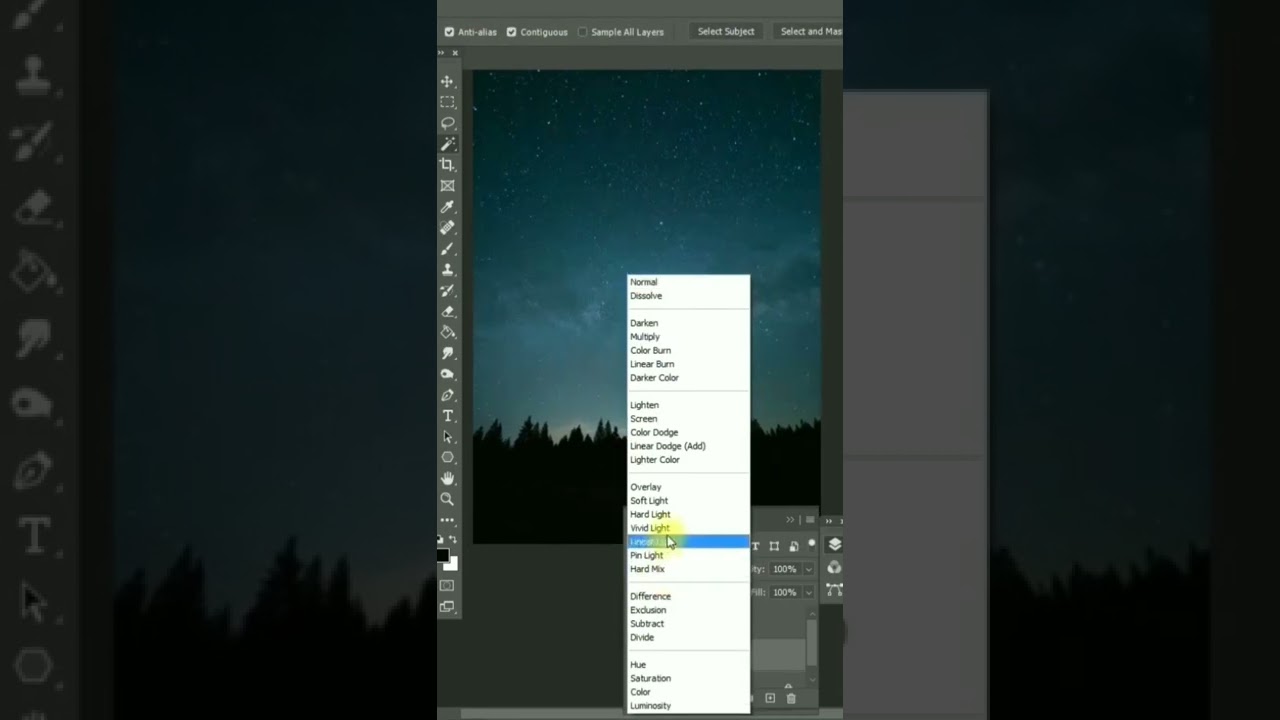Open the Layers panel menu icon
1280x720 pixels.
(x=810, y=520)
